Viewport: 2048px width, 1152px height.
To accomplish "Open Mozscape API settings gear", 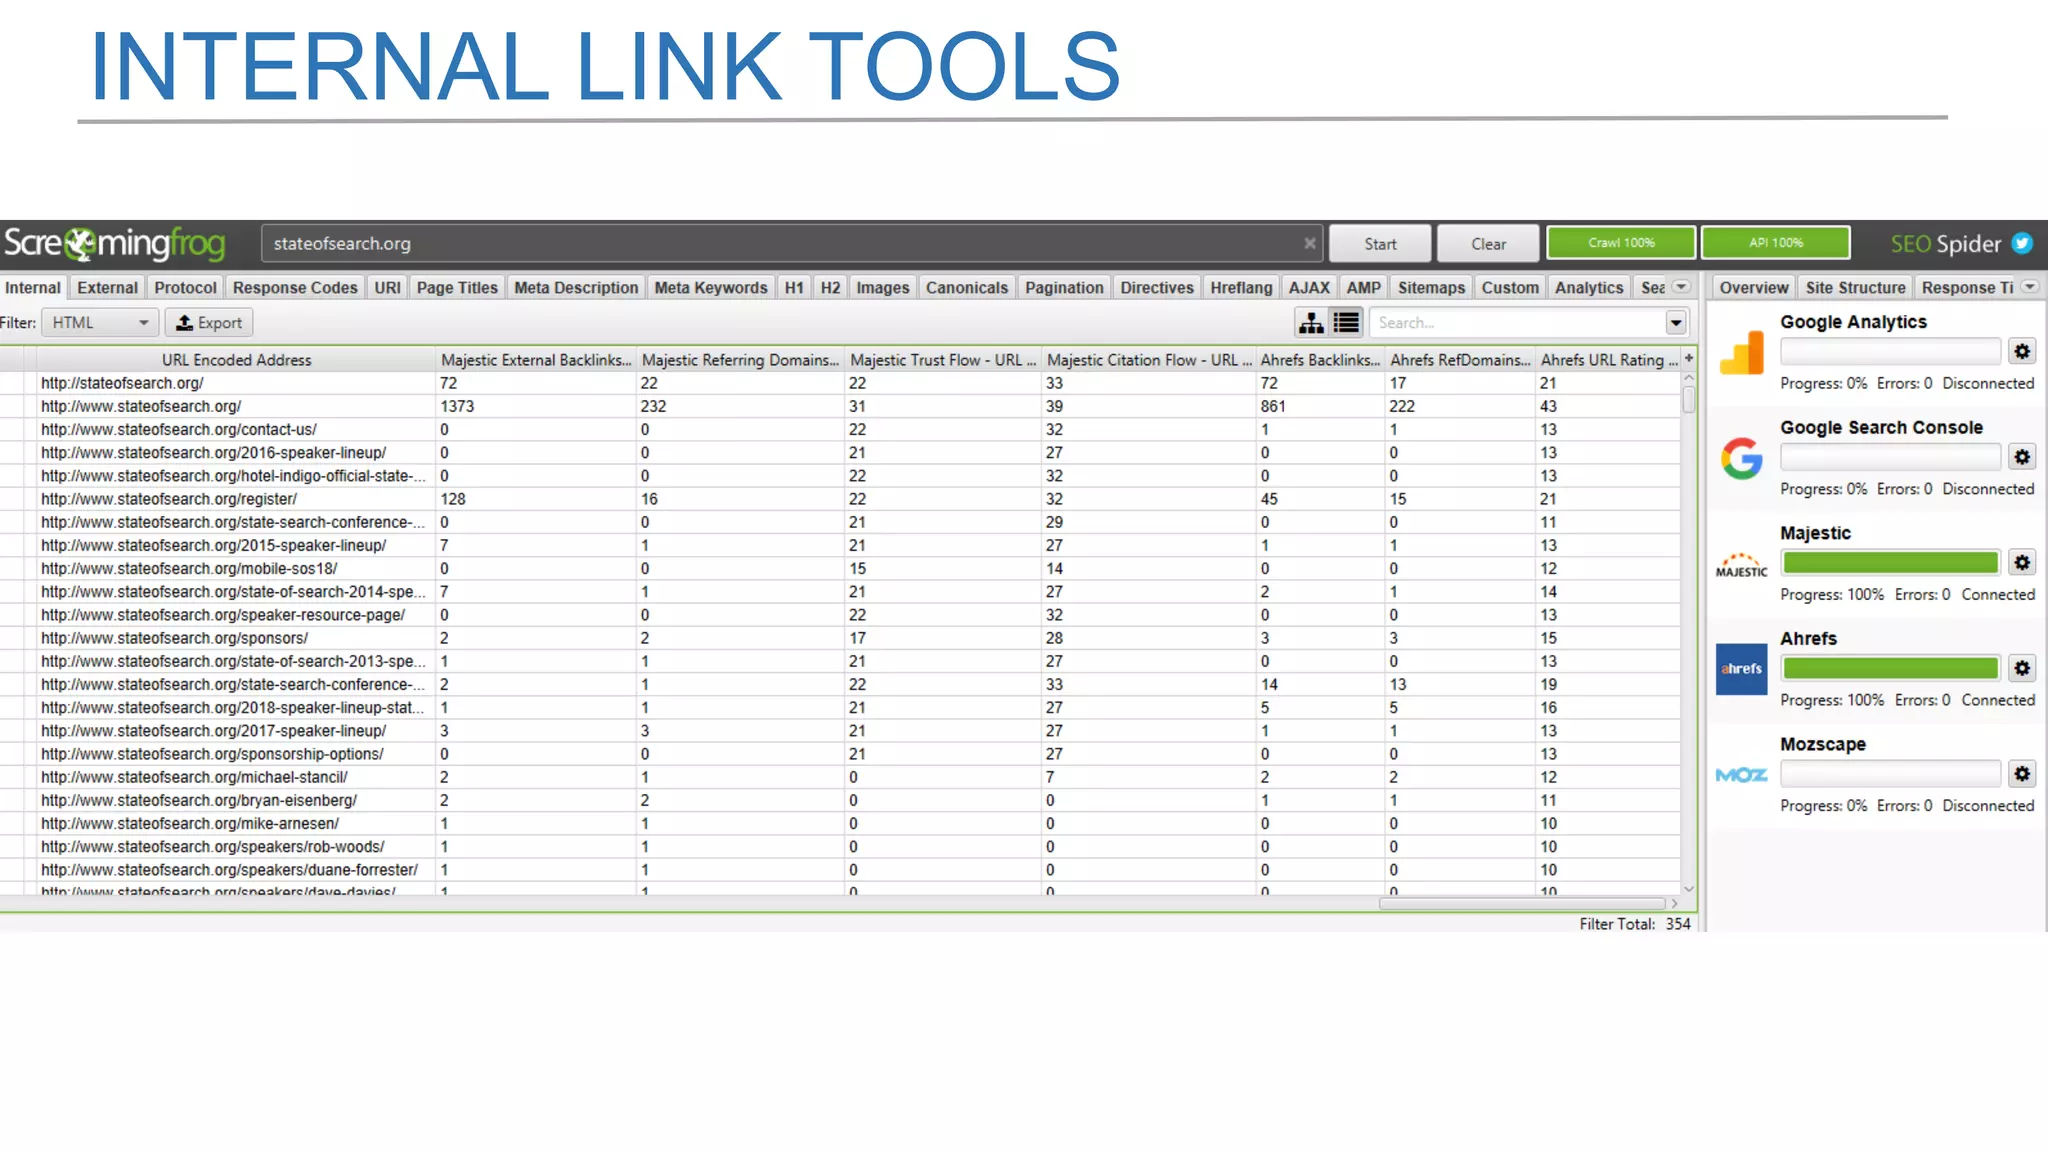I will click(x=2022, y=774).
